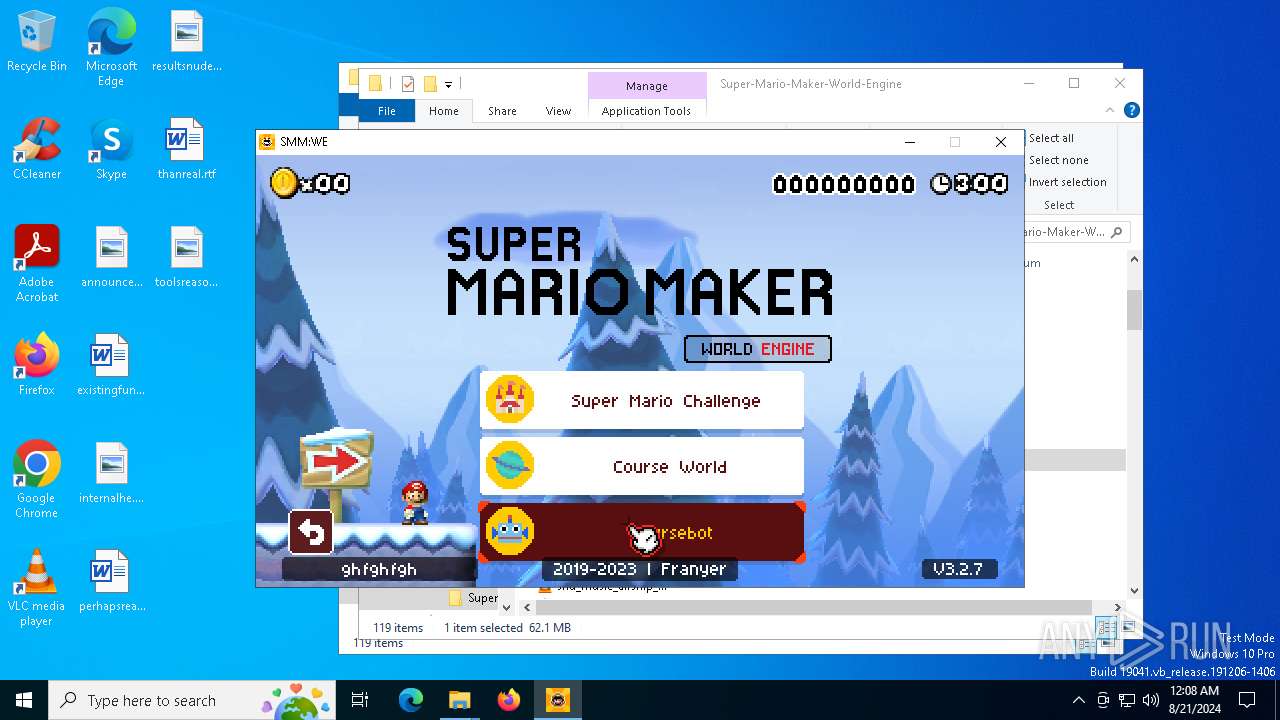This screenshot has height=720, width=1280.
Task: Switch Explorer to details view icon
Action: coord(1106,627)
